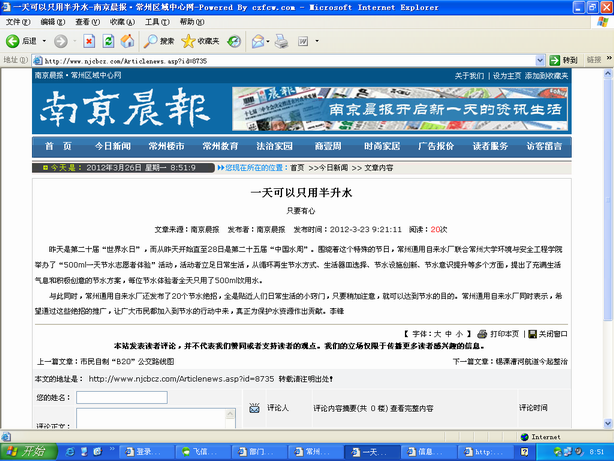Expand the Back button history arrow
The width and height of the screenshot is (614, 461).
tap(45, 41)
